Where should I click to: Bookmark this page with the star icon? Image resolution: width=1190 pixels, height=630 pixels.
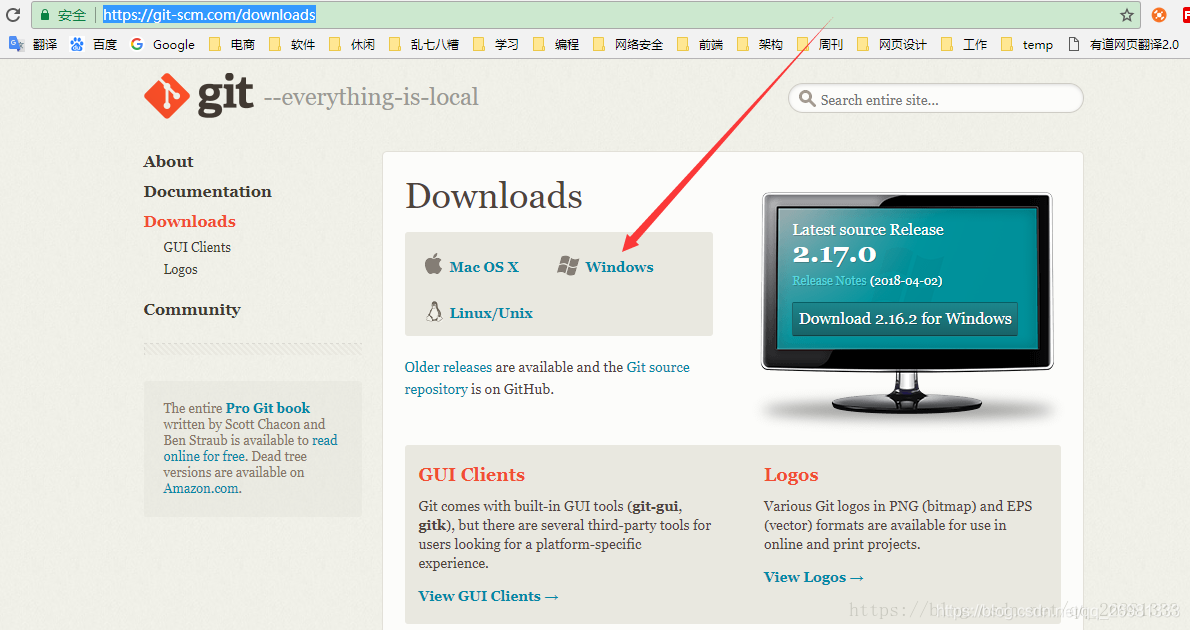click(1127, 14)
